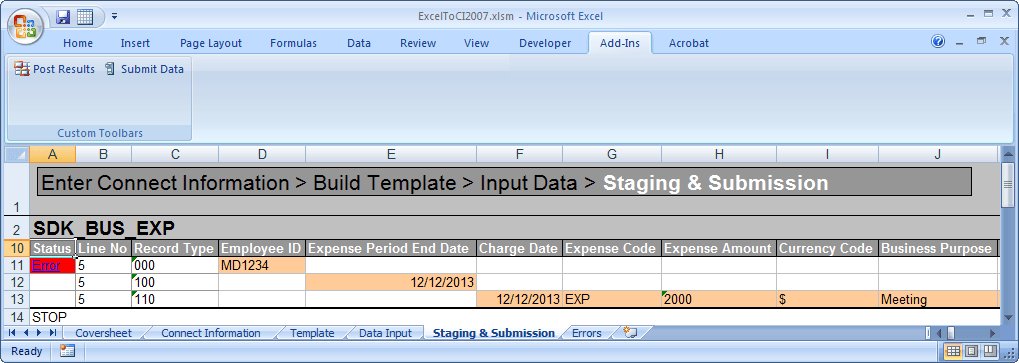1019x363 pixels.
Task: Switch to the Errors sheet
Action: click(x=587, y=333)
